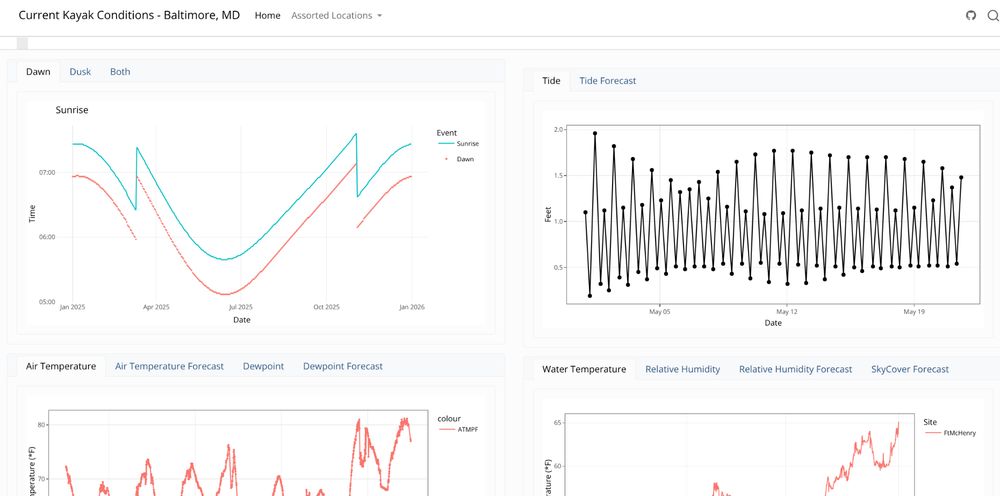Viewport: 1000px width, 496px height.
Task: Click the ATMPF legend color line
Action: point(447,430)
